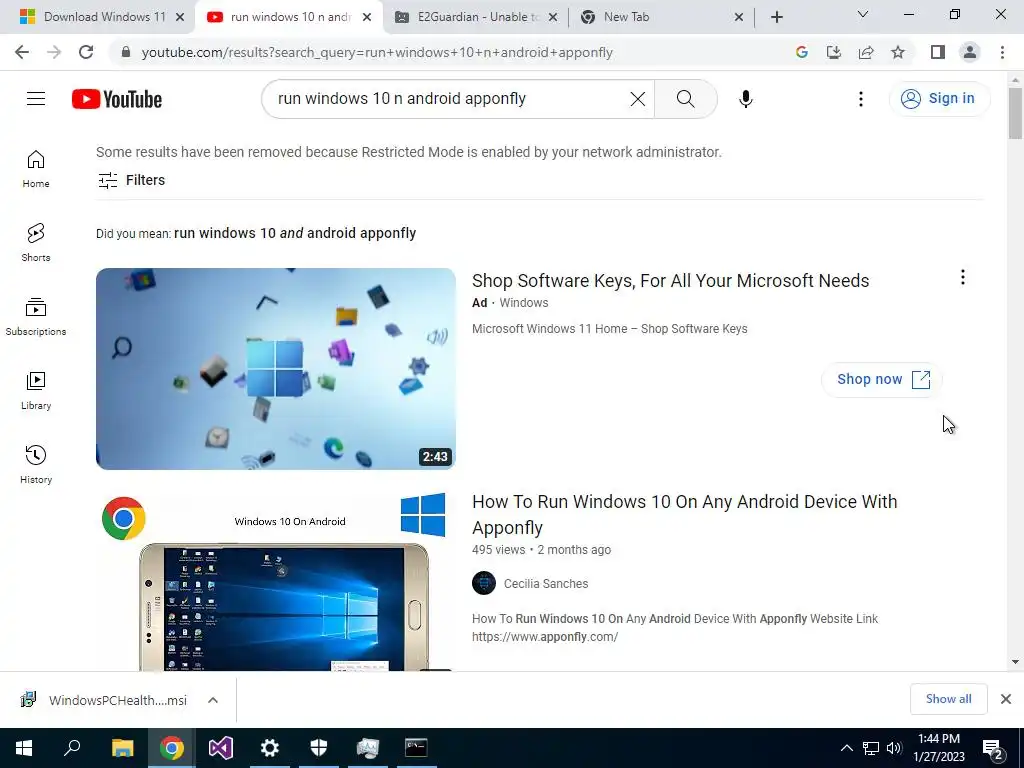Open Library in the sidebar
Screen dimensions: 1024x768
point(36,391)
